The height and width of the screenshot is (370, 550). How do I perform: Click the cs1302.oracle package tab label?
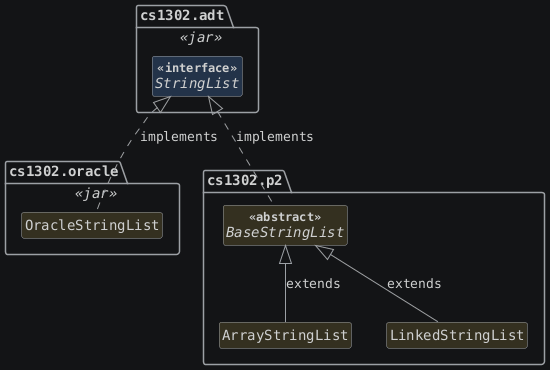(x=63, y=171)
